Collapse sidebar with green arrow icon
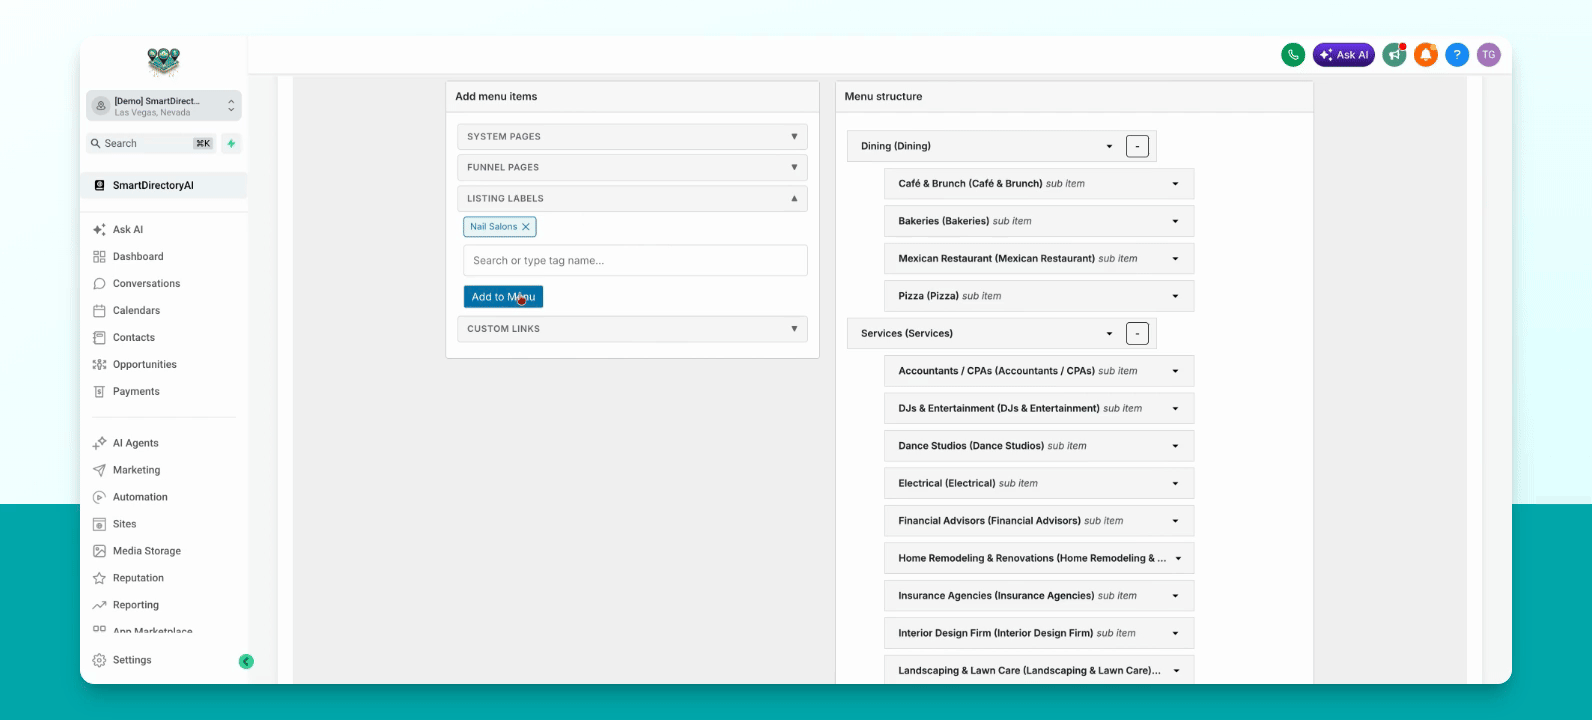This screenshot has height=720, width=1592. (246, 661)
